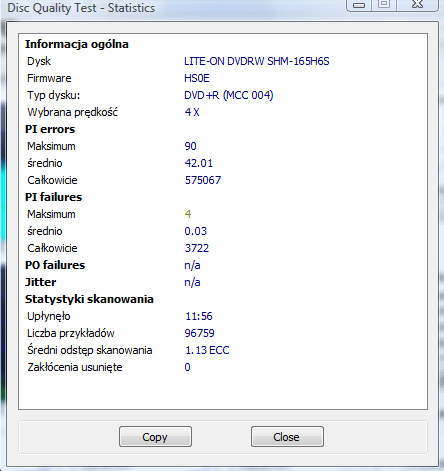
Task: Click the Średni odstęp skanowania label
Action: pos(90,351)
